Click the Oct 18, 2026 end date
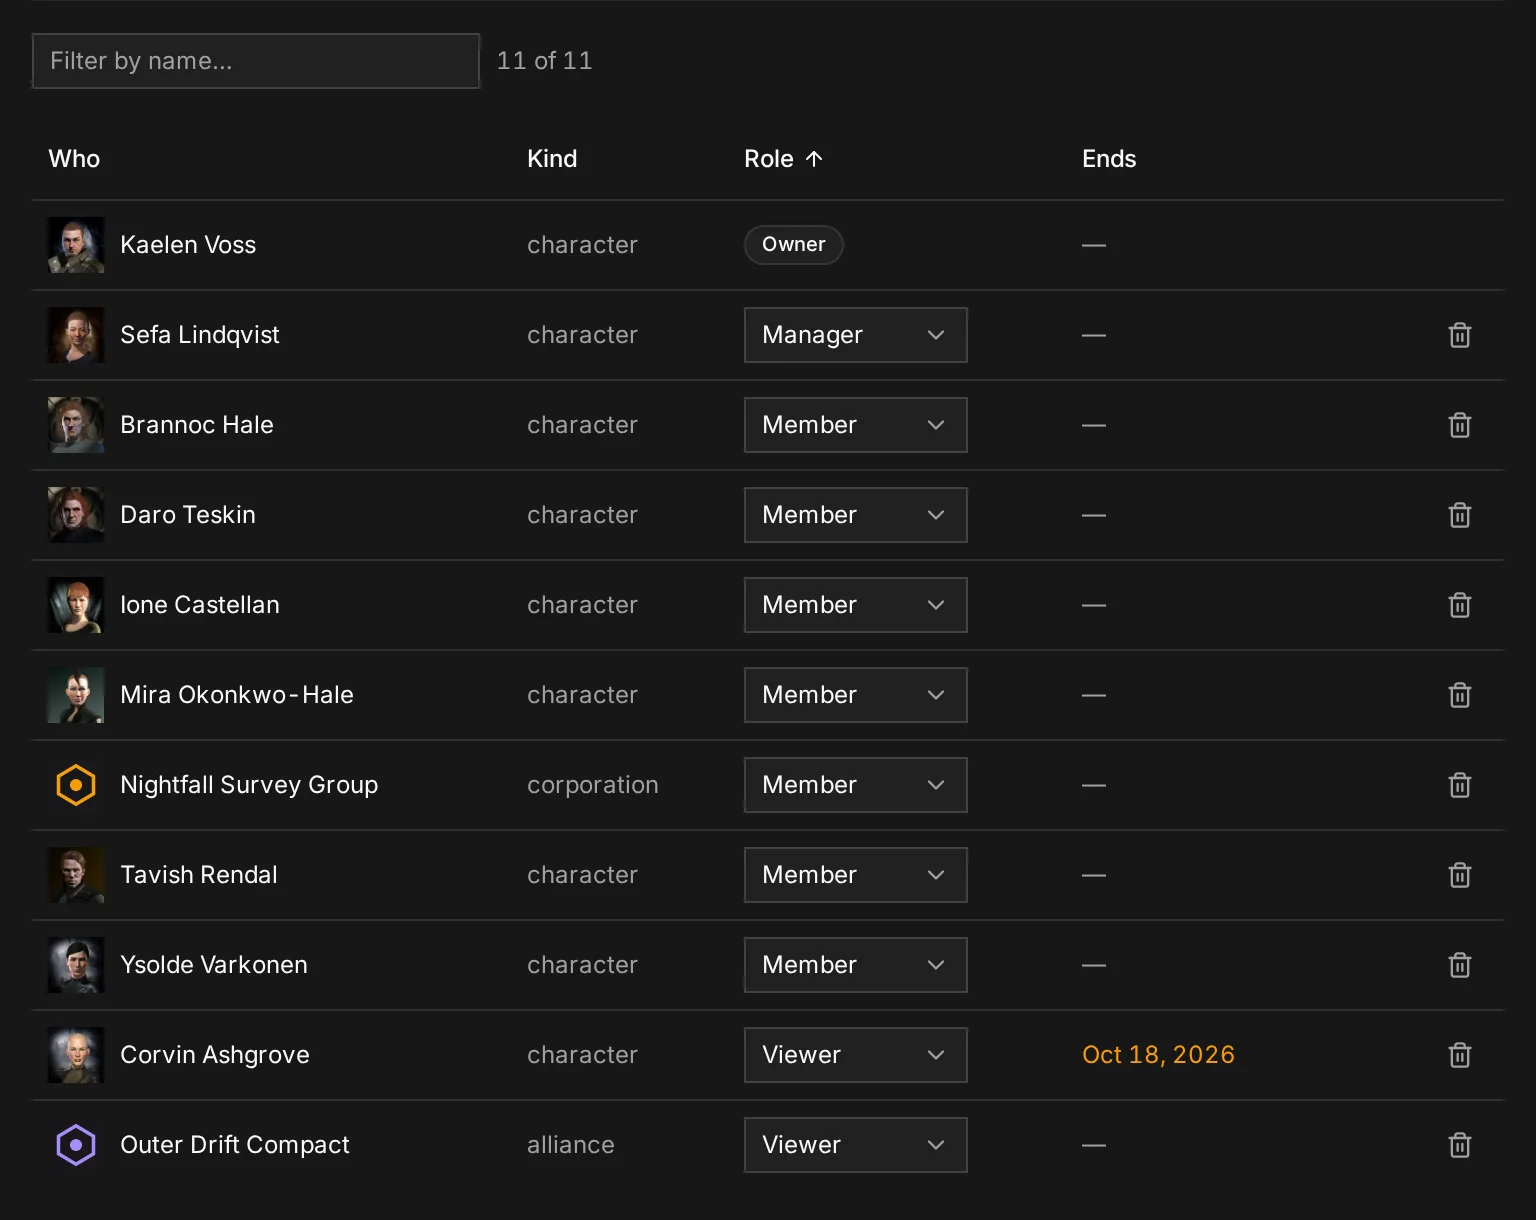This screenshot has width=1536, height=1220. tap(1158, 1055)
